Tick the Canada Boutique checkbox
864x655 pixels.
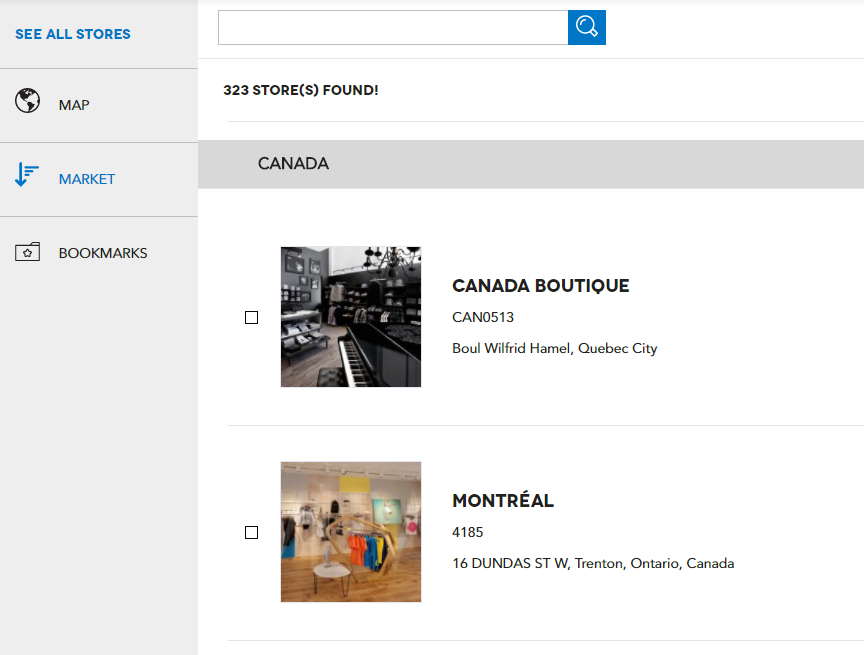pyautogui.click(x=251, y=317)
